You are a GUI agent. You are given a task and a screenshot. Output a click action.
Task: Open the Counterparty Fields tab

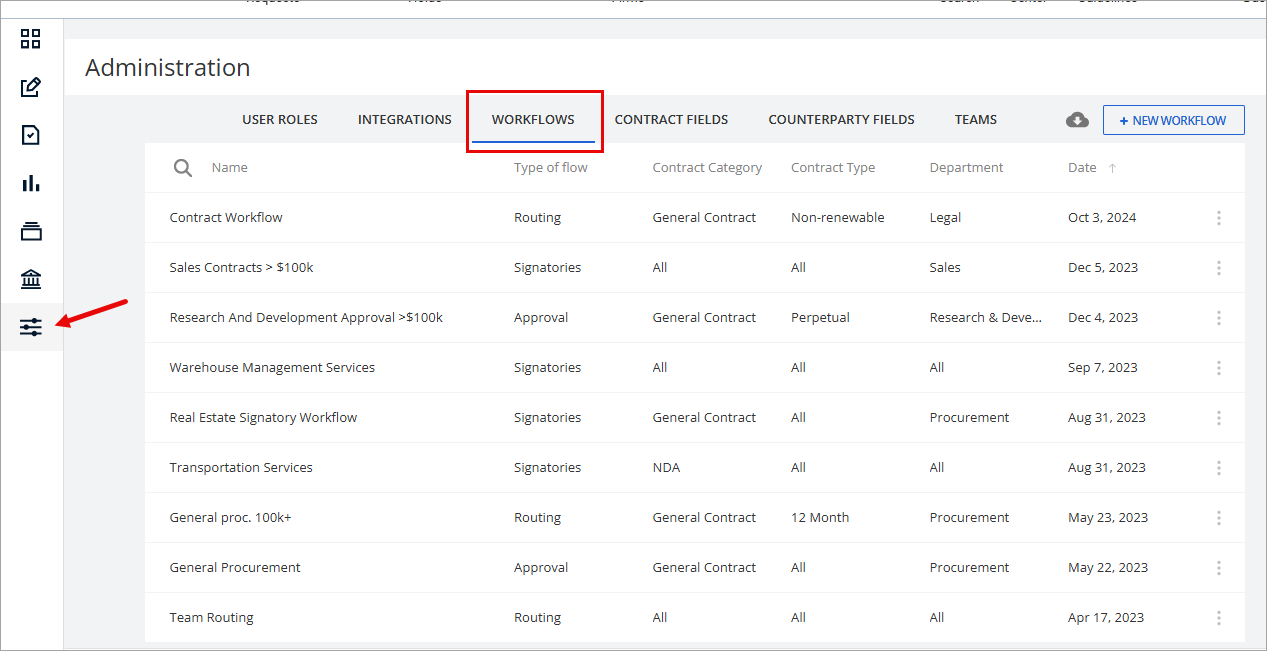coord(841,120)
